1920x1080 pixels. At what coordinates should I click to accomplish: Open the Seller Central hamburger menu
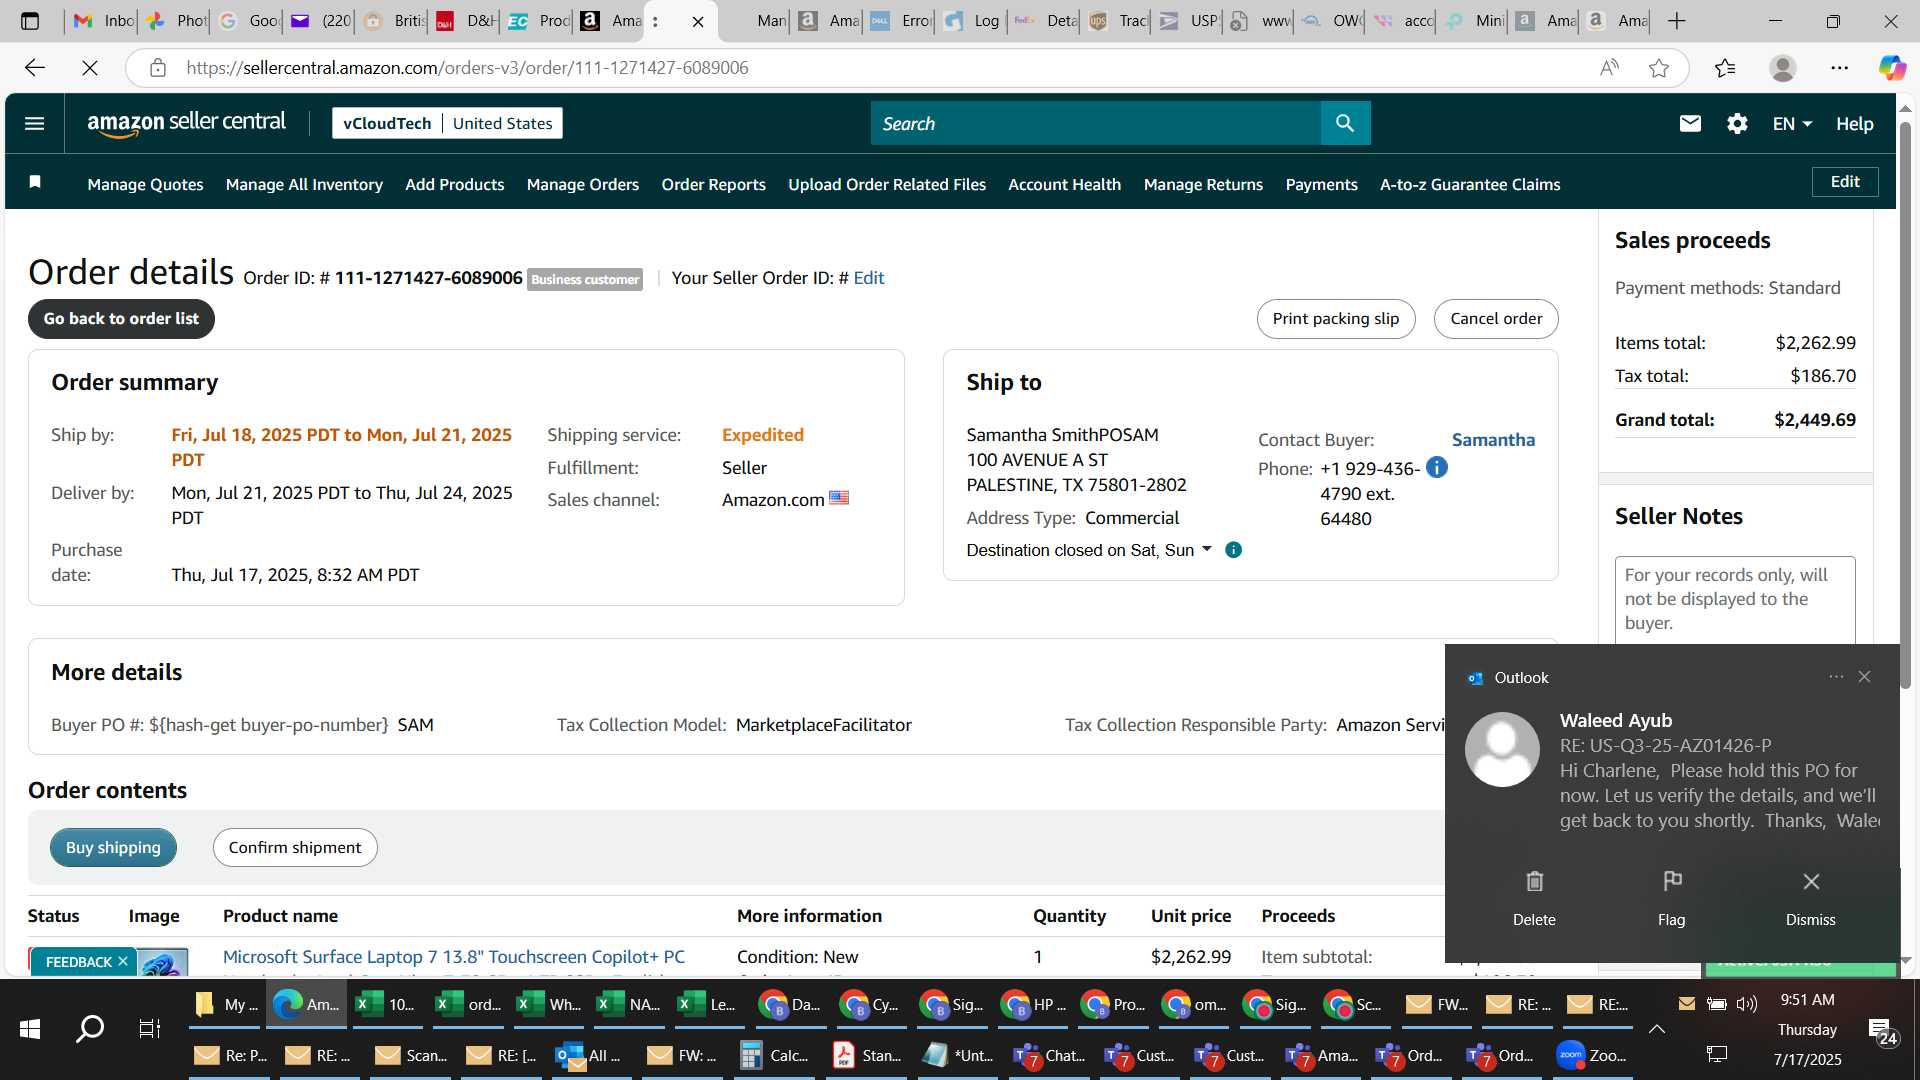tap(34, 123)
